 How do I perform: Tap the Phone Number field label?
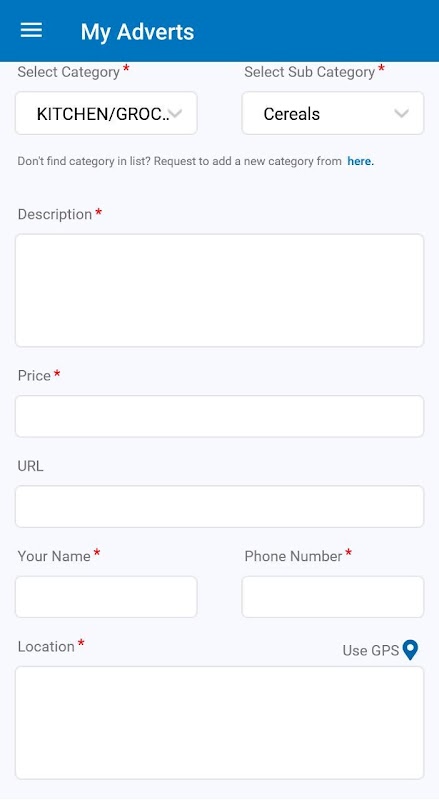[293, 556]
